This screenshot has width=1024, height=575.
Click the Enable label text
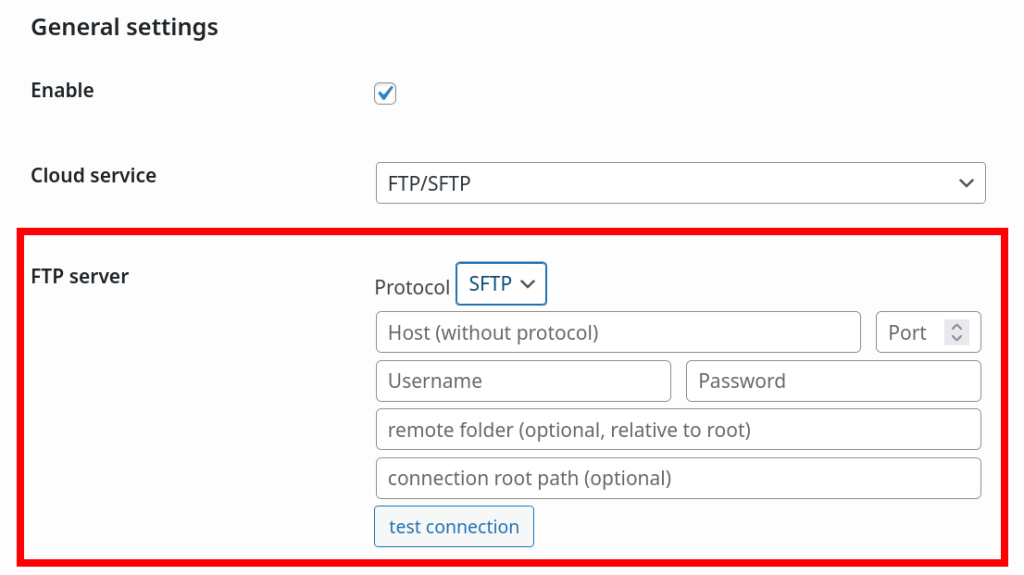pos(62,90)
